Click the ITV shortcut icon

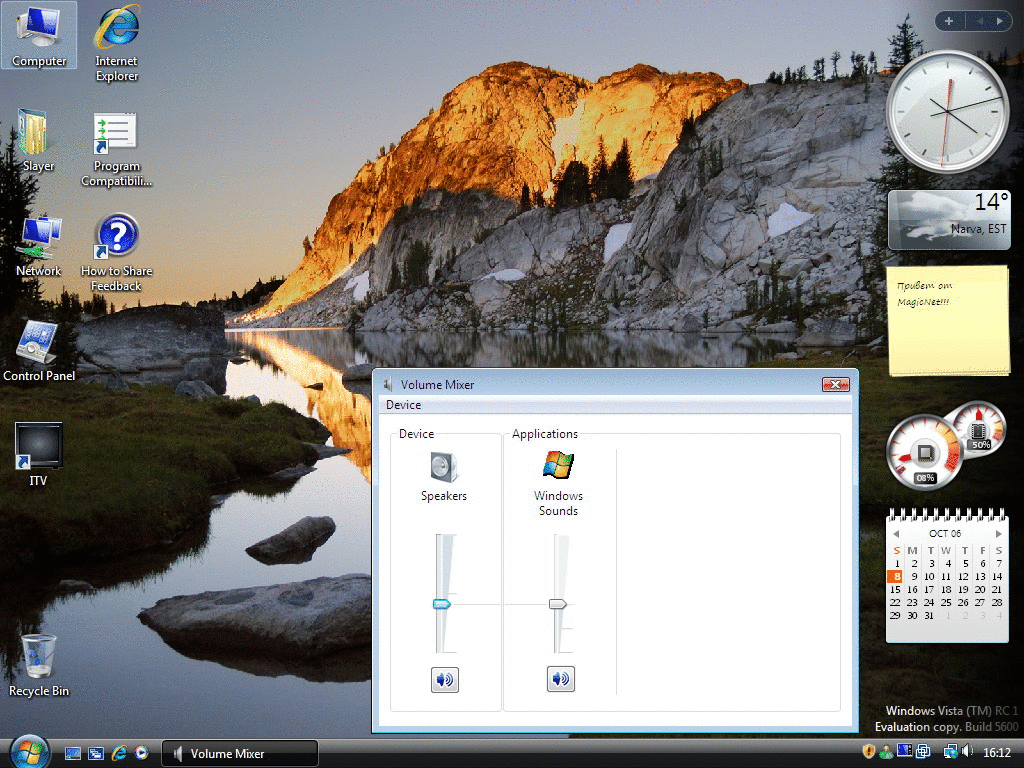point(38,446)
